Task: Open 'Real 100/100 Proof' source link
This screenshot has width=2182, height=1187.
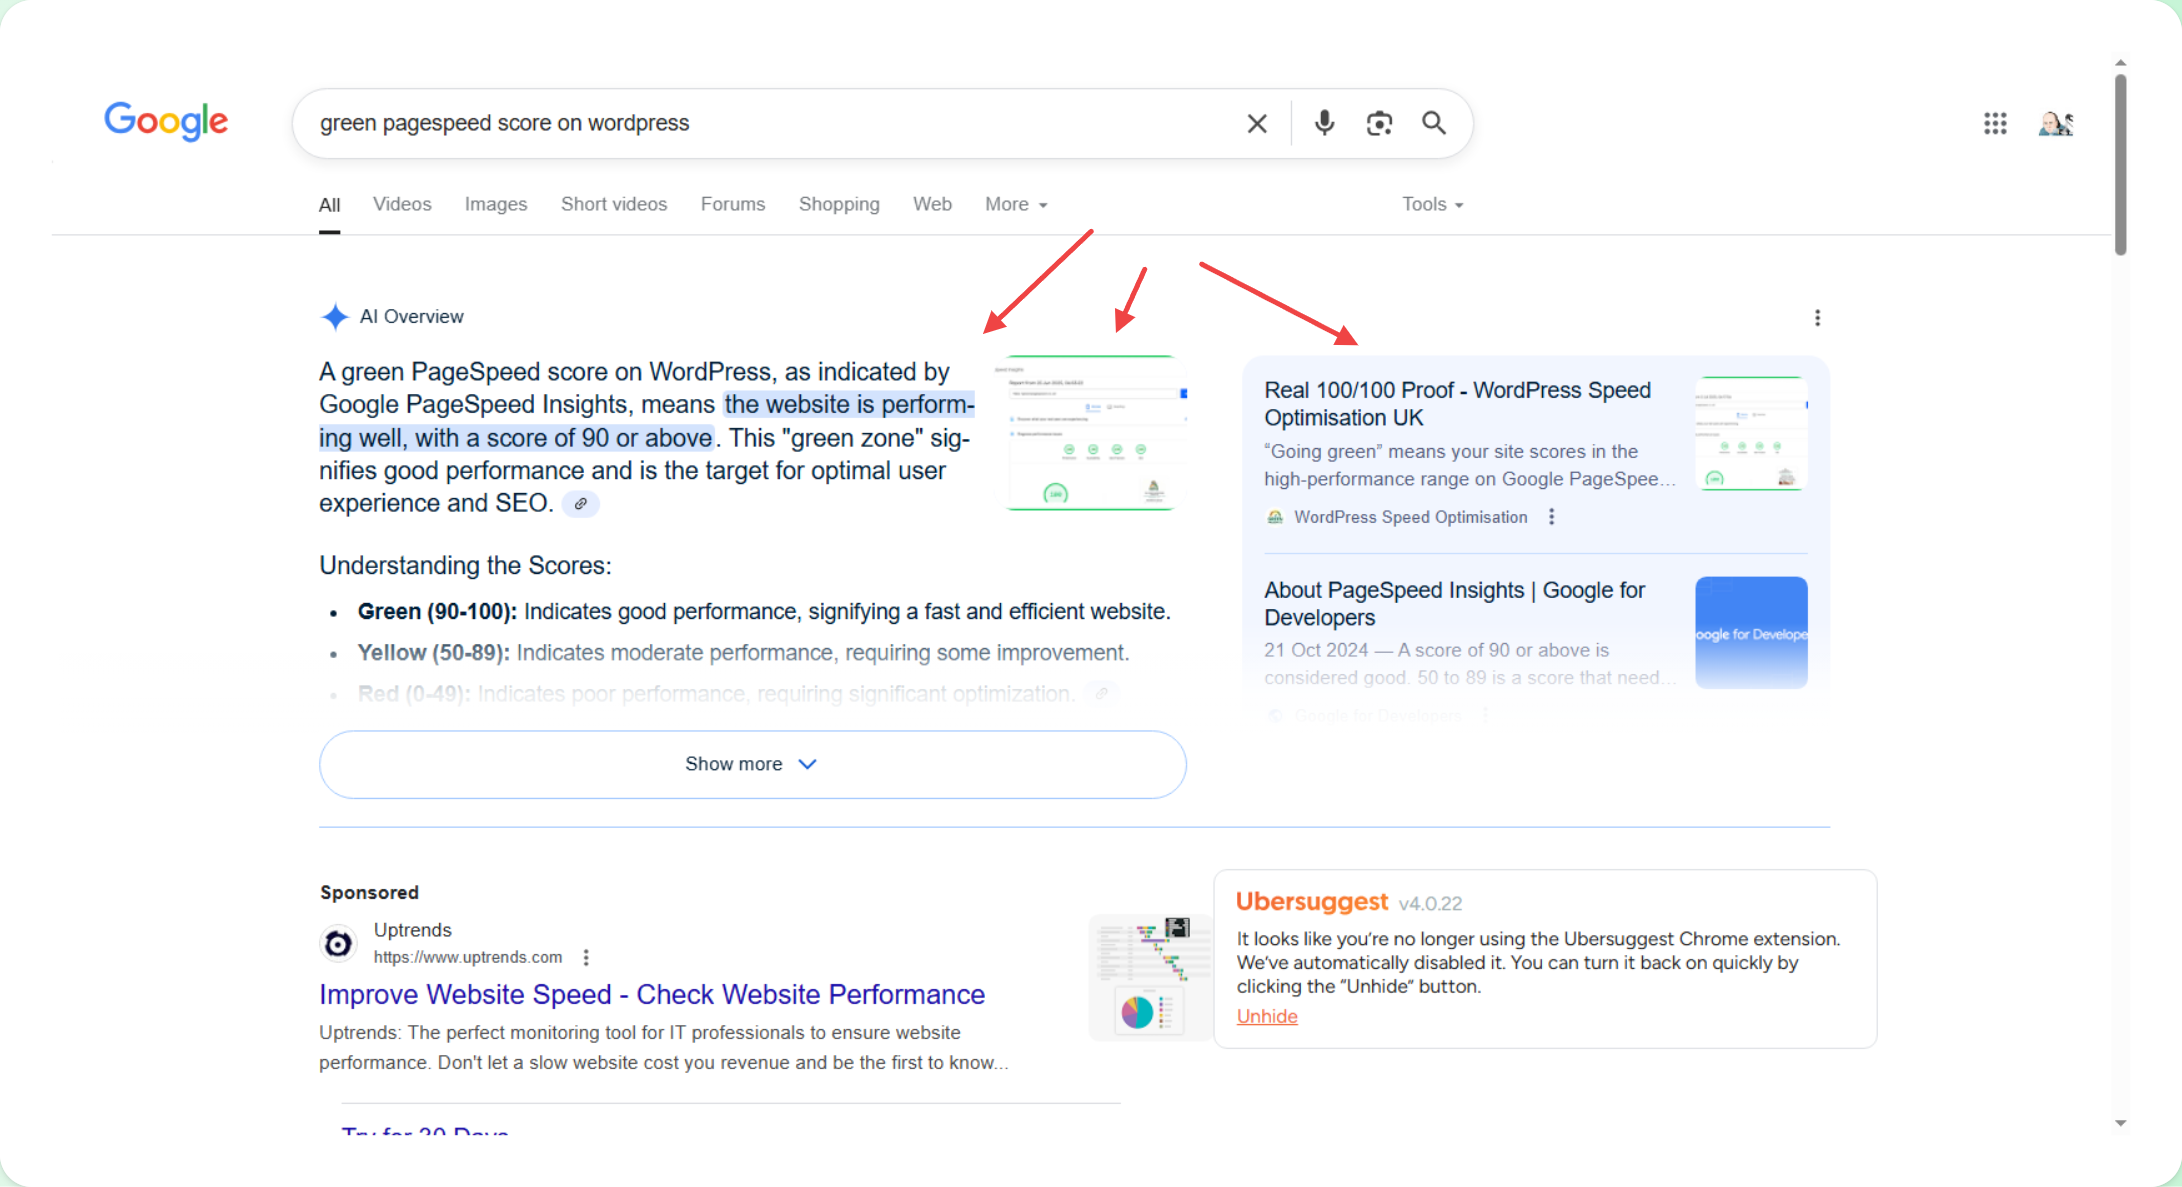Action: click(1457, 404)
